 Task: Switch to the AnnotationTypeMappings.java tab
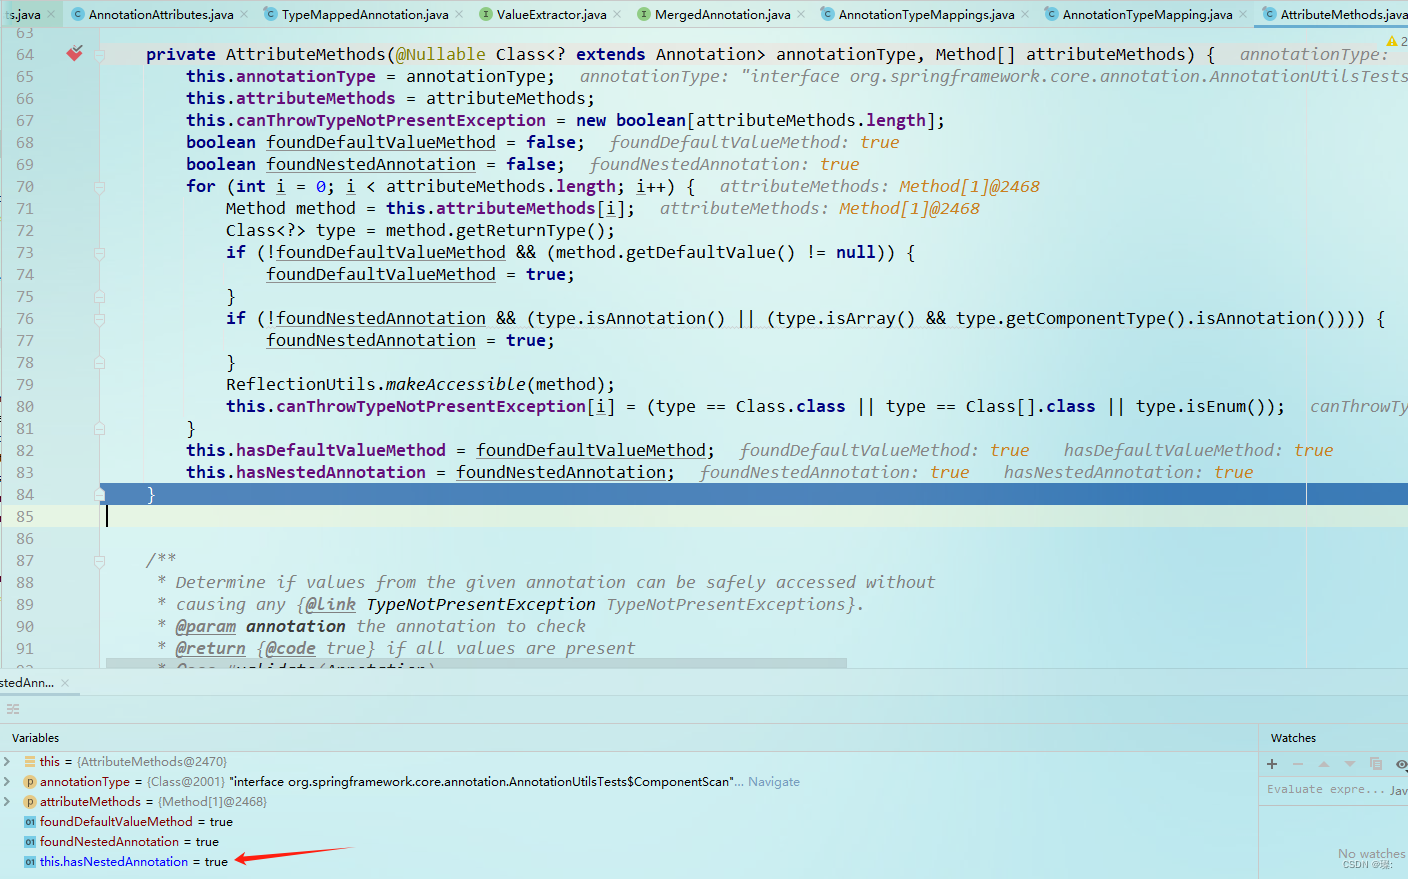926,14
